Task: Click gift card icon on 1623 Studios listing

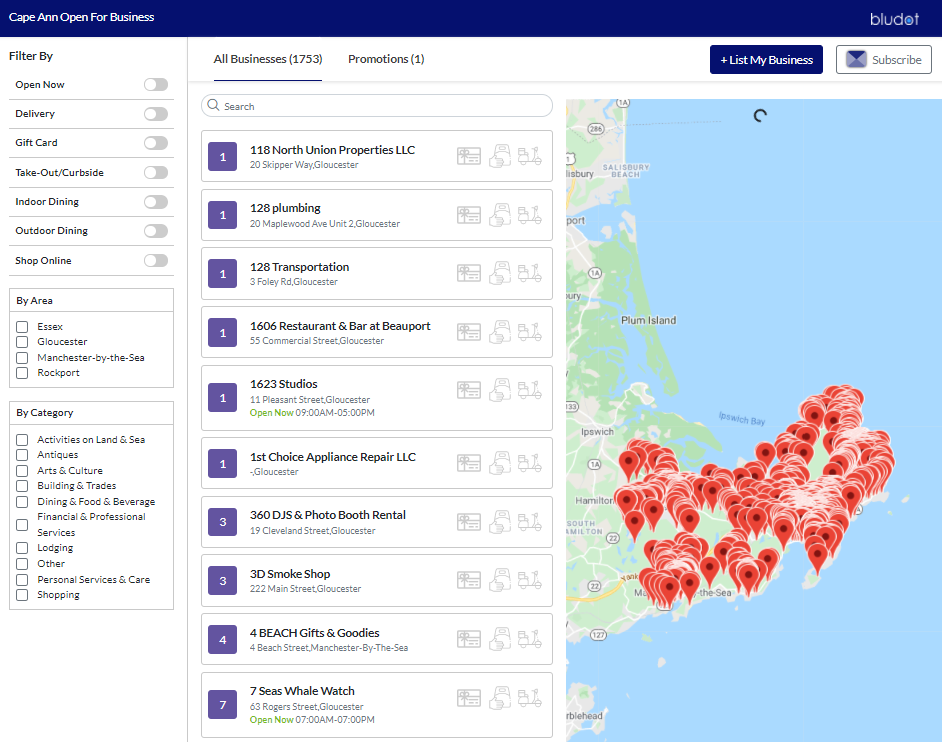Action: [x=469, y=390]
